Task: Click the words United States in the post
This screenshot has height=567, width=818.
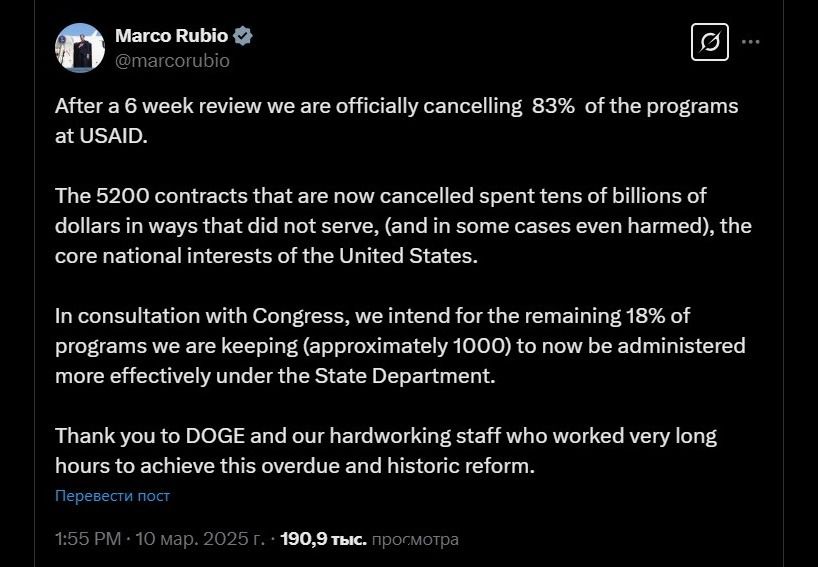Action: coord(408,256)
